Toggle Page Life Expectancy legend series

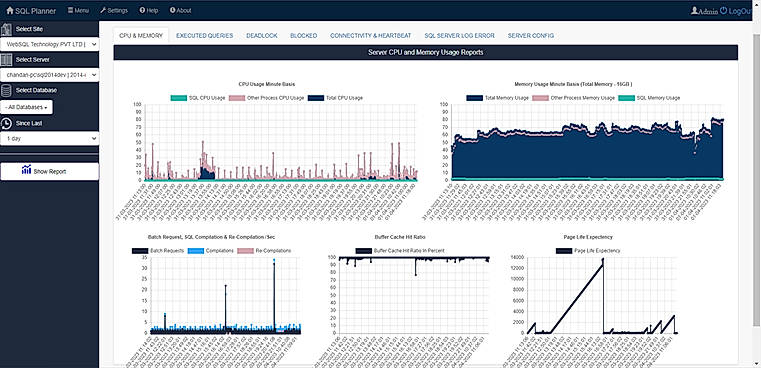pyautogui.click(x=588, y=251)
